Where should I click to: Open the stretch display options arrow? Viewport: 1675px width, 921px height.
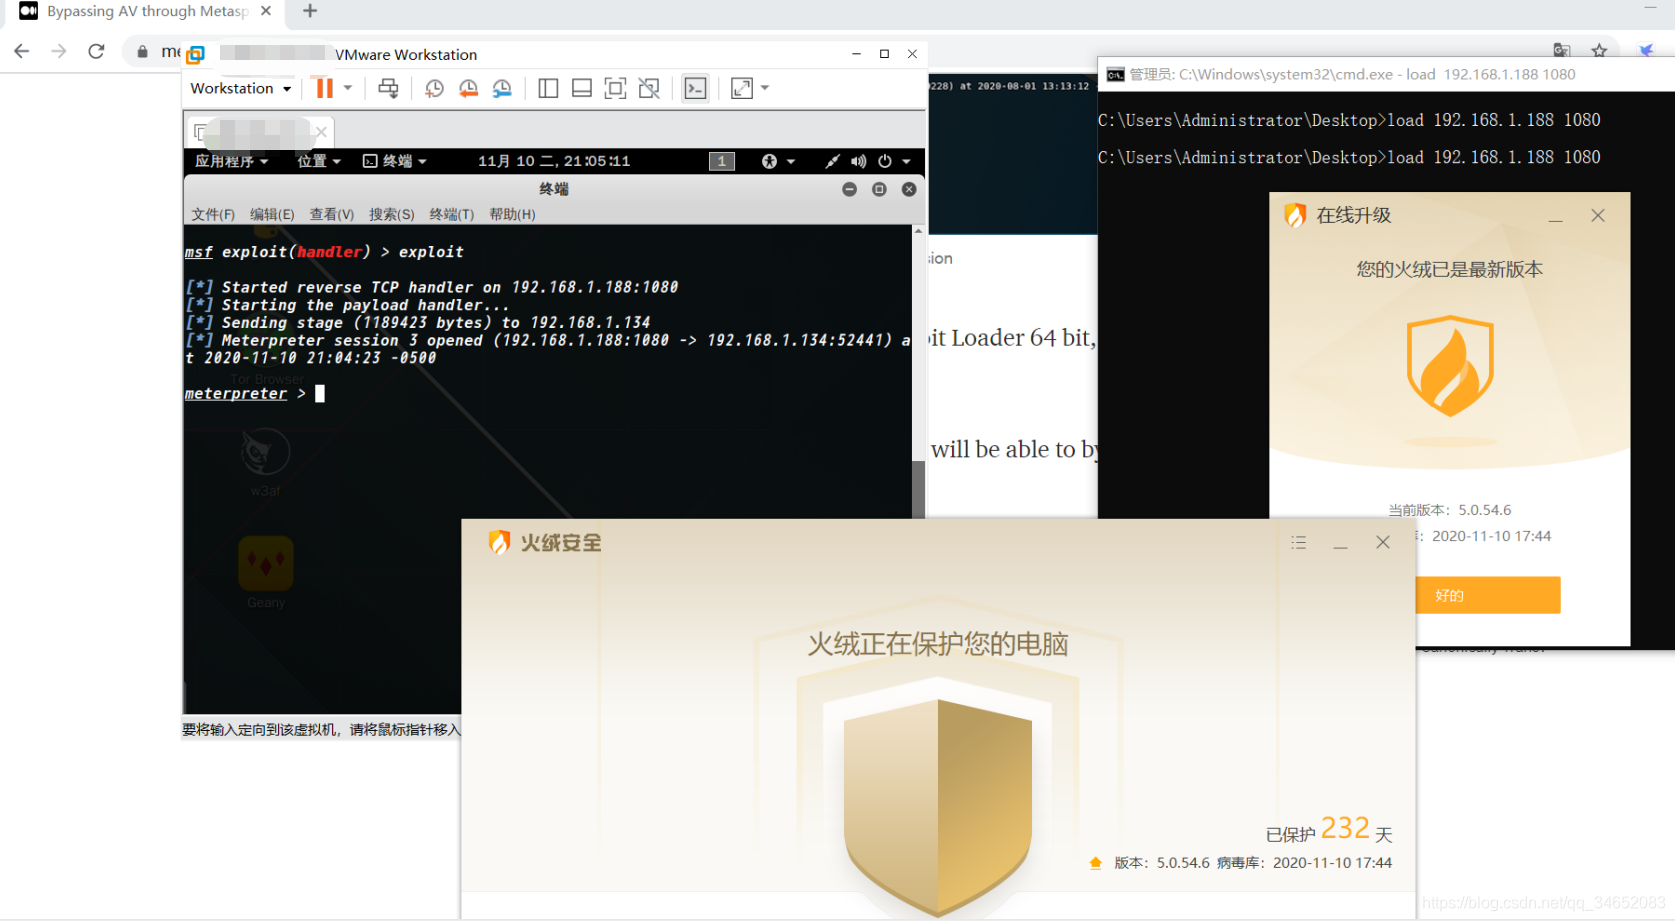[x=765, y=88]
